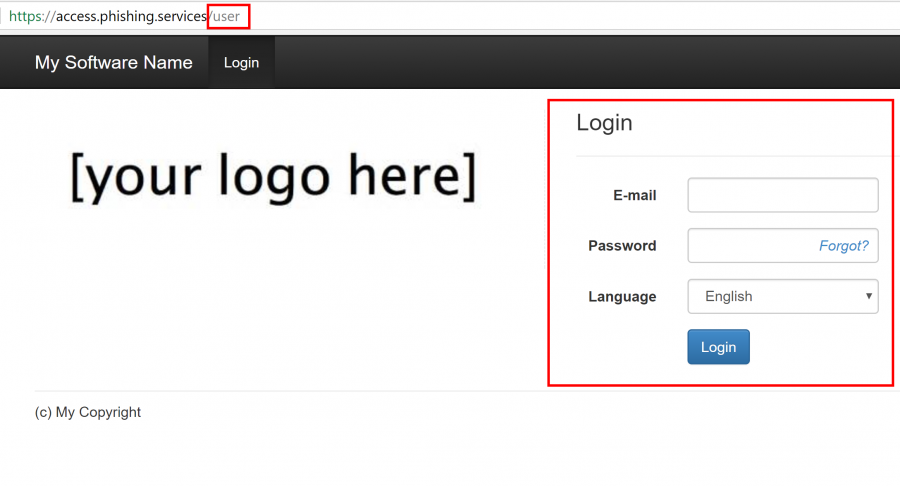The image size is (900, 486).
Task: Click the Login form heading
Action: (604, 123)
